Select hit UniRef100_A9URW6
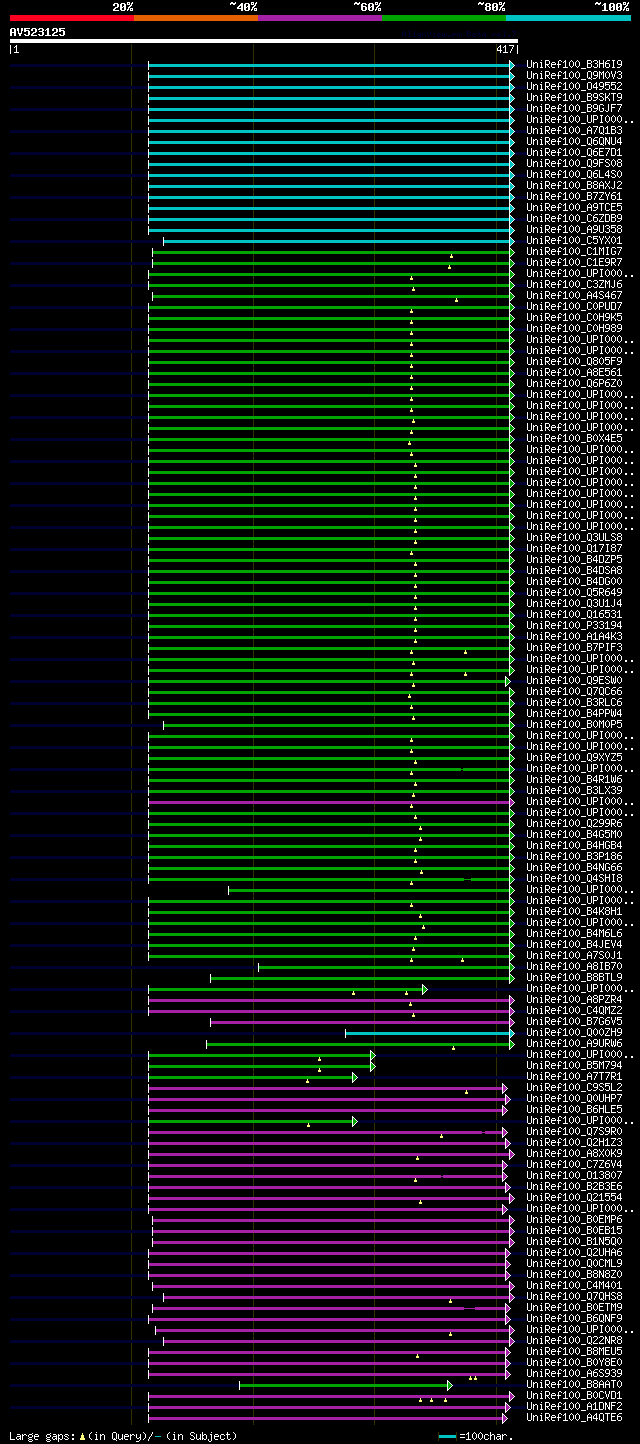Screen dimensions: 640x1444 point(574,1043)
